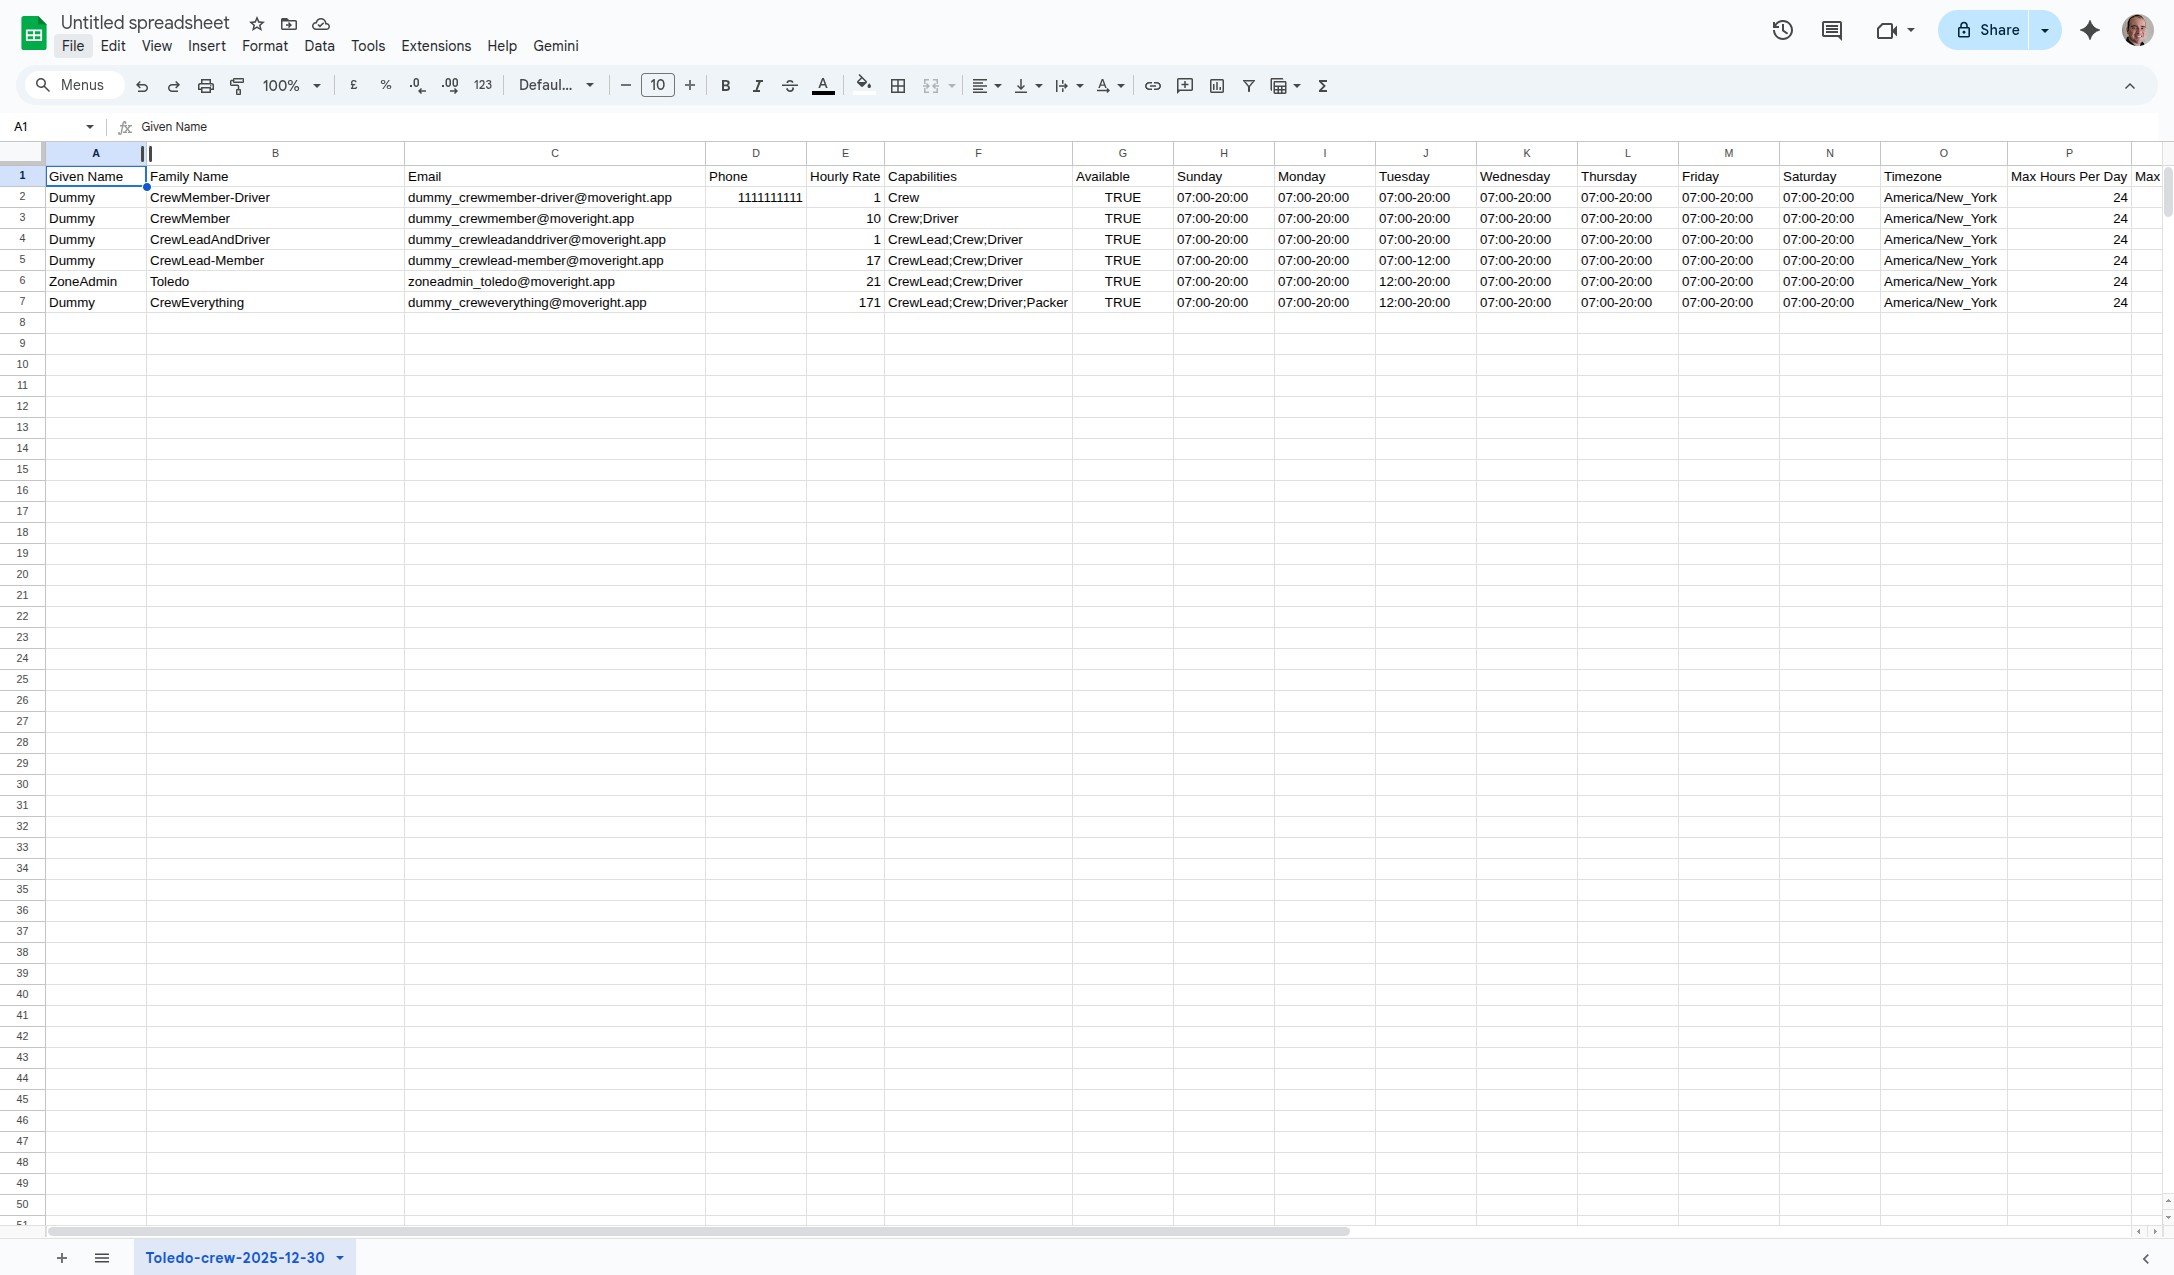Open version history clock icon
The height and width of the screenshot is (1275, 2174).
click(x=1783, y=30)
